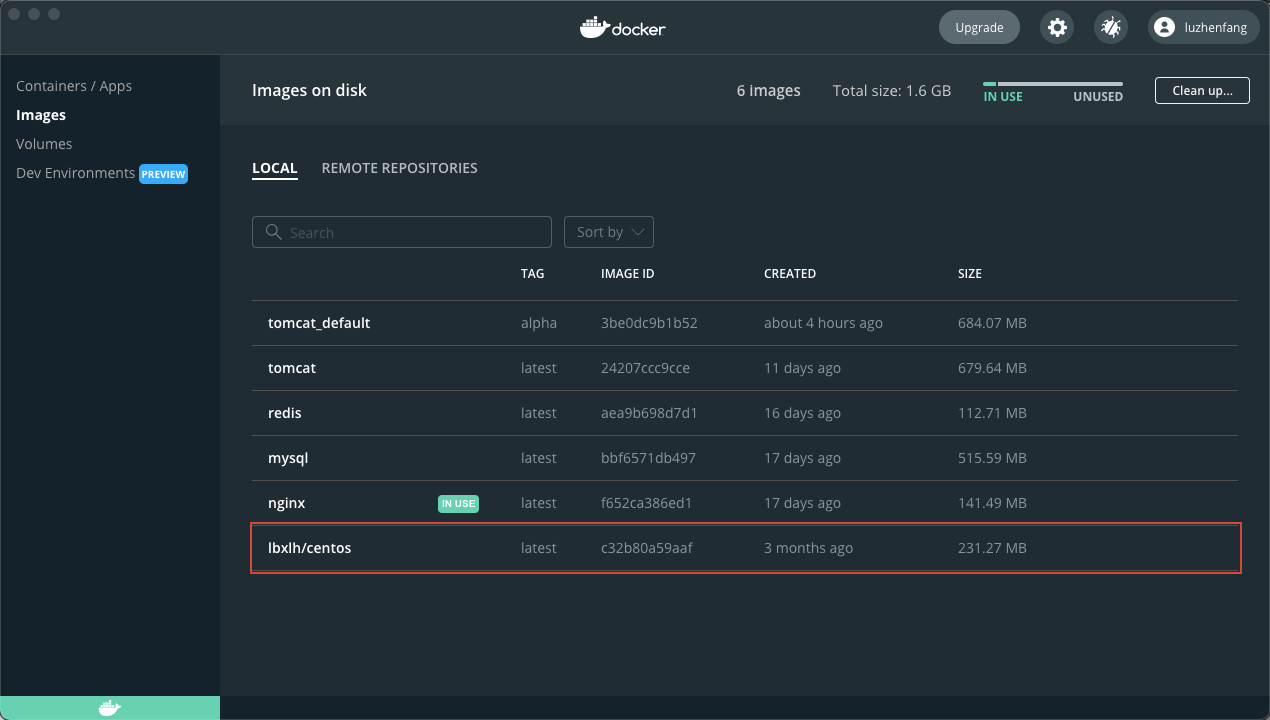This screenshot has width=1270, height=720.
Task: Click the Docker whale logo in title bar
Action: (622, 27)
